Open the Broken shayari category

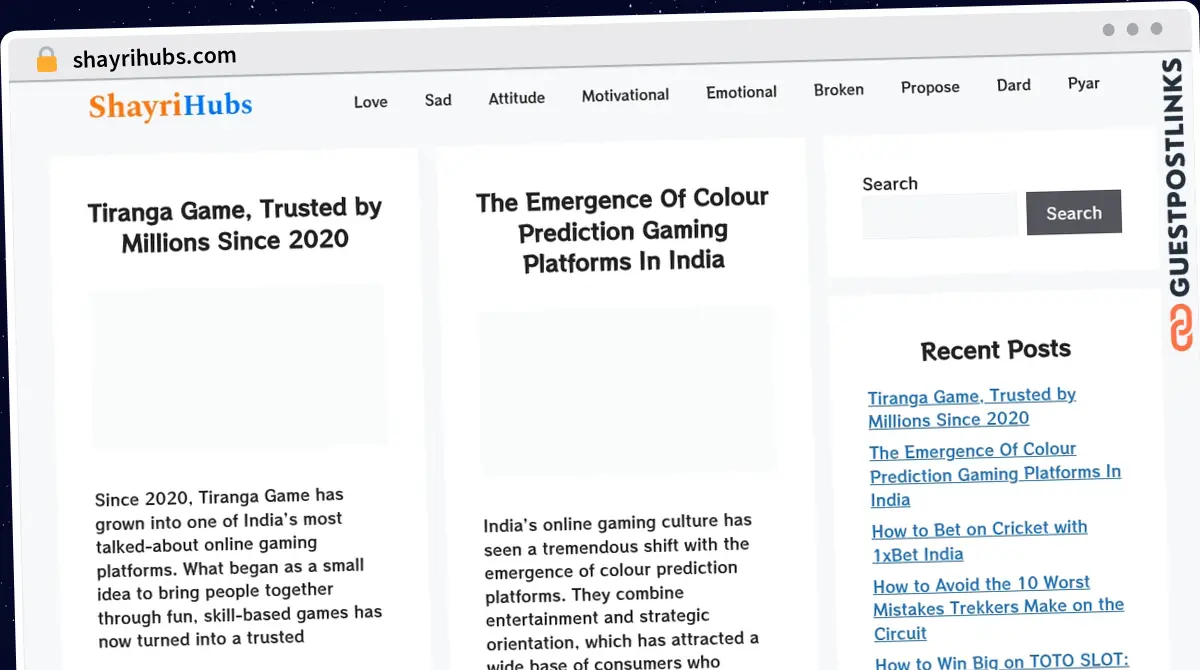coord(838,89)
